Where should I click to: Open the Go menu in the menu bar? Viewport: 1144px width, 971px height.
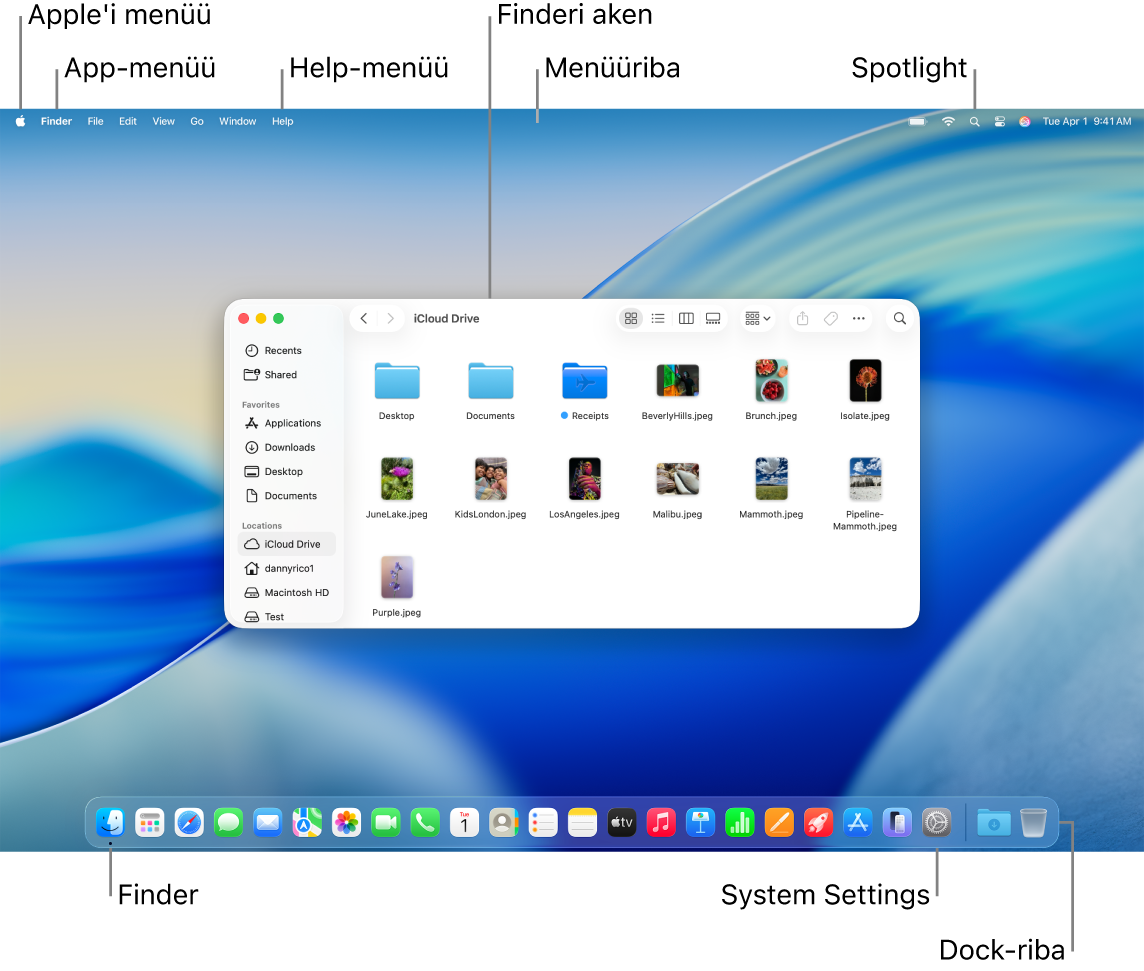(x=196, y=121)
